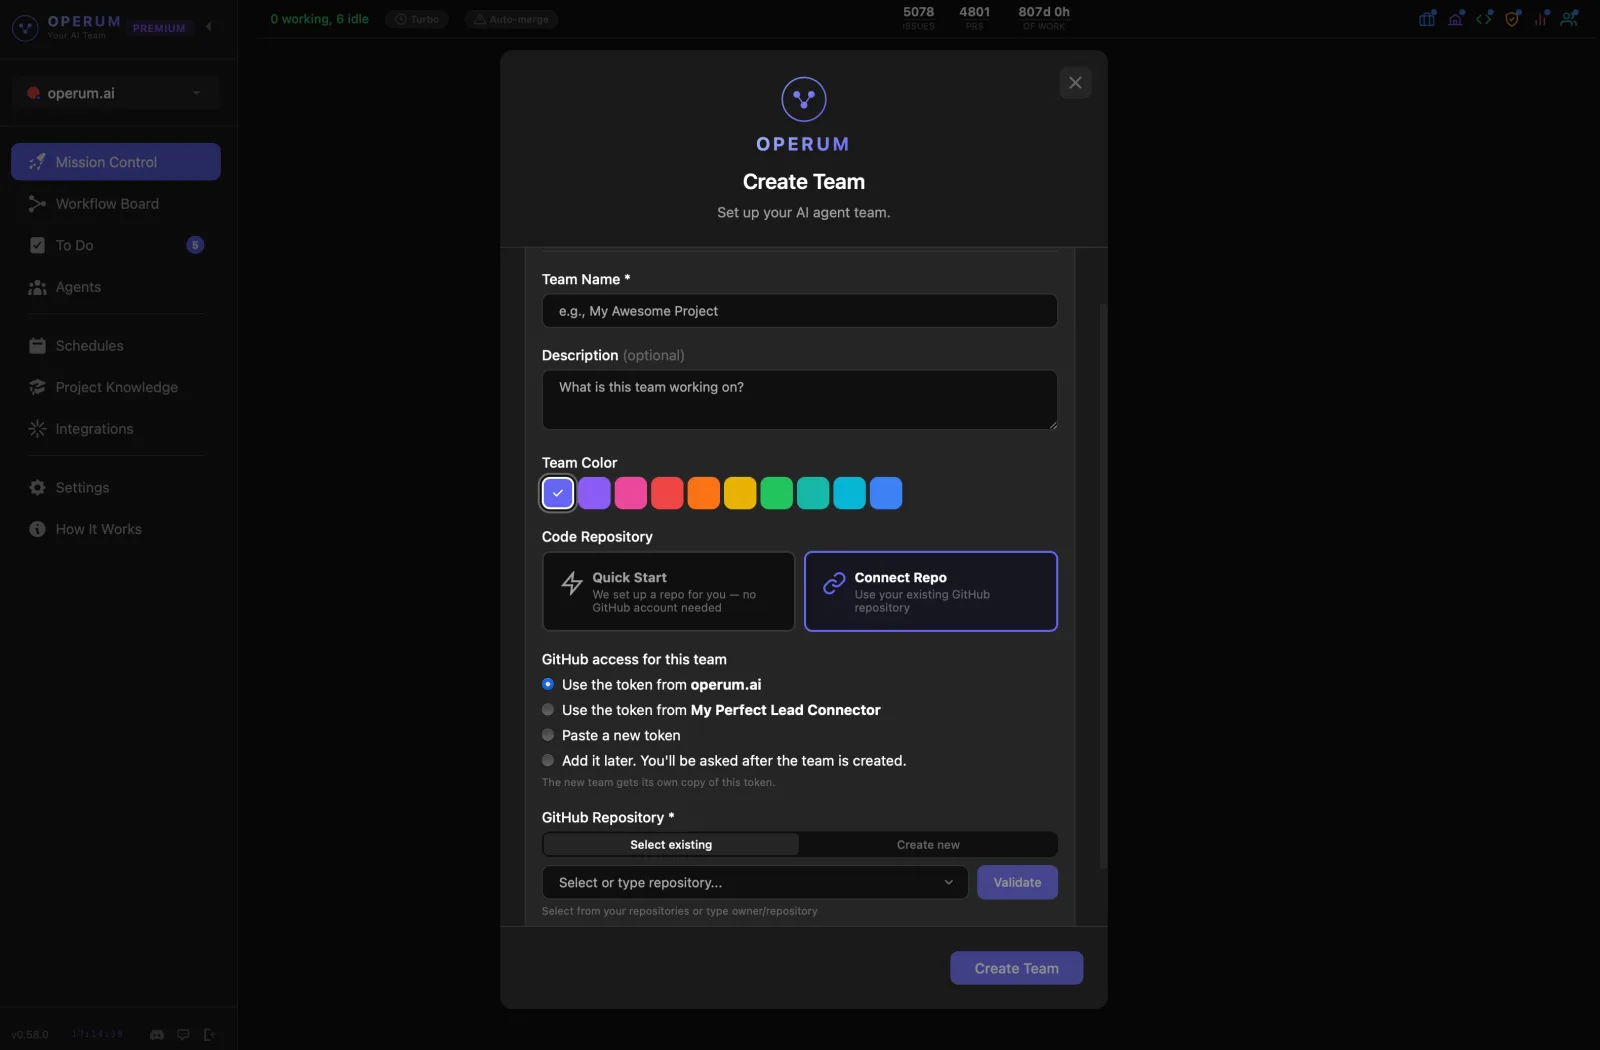Open Settings in the sidebar
The image size is (1600, 1050).
pyautogui.click(x=116, y=488)
